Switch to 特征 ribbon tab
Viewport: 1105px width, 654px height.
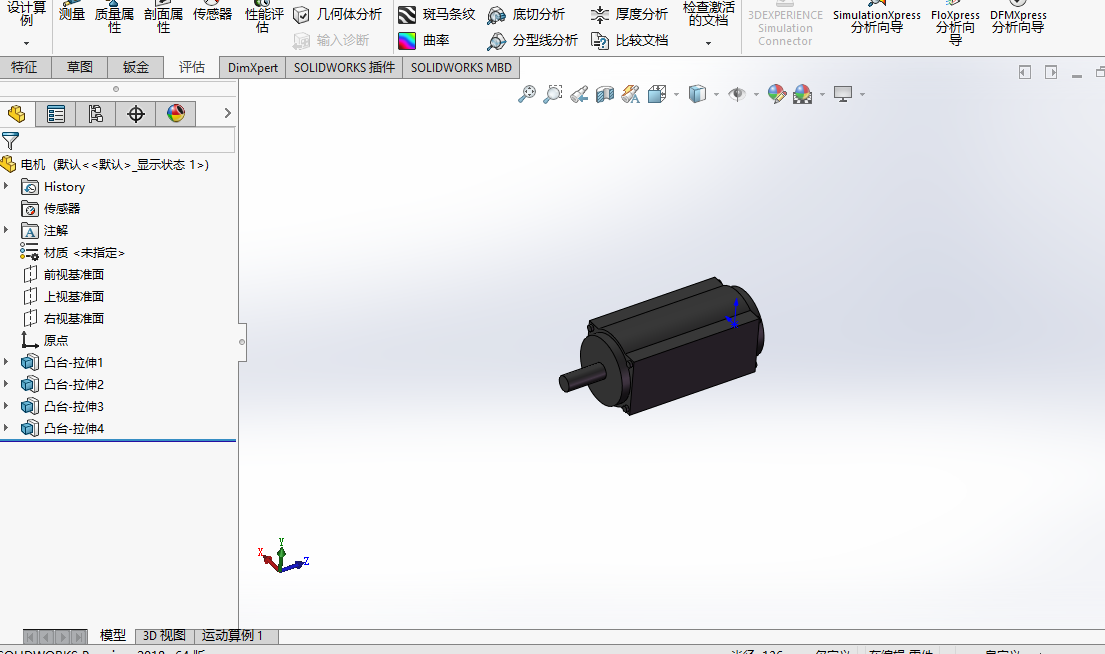(24, 67)
